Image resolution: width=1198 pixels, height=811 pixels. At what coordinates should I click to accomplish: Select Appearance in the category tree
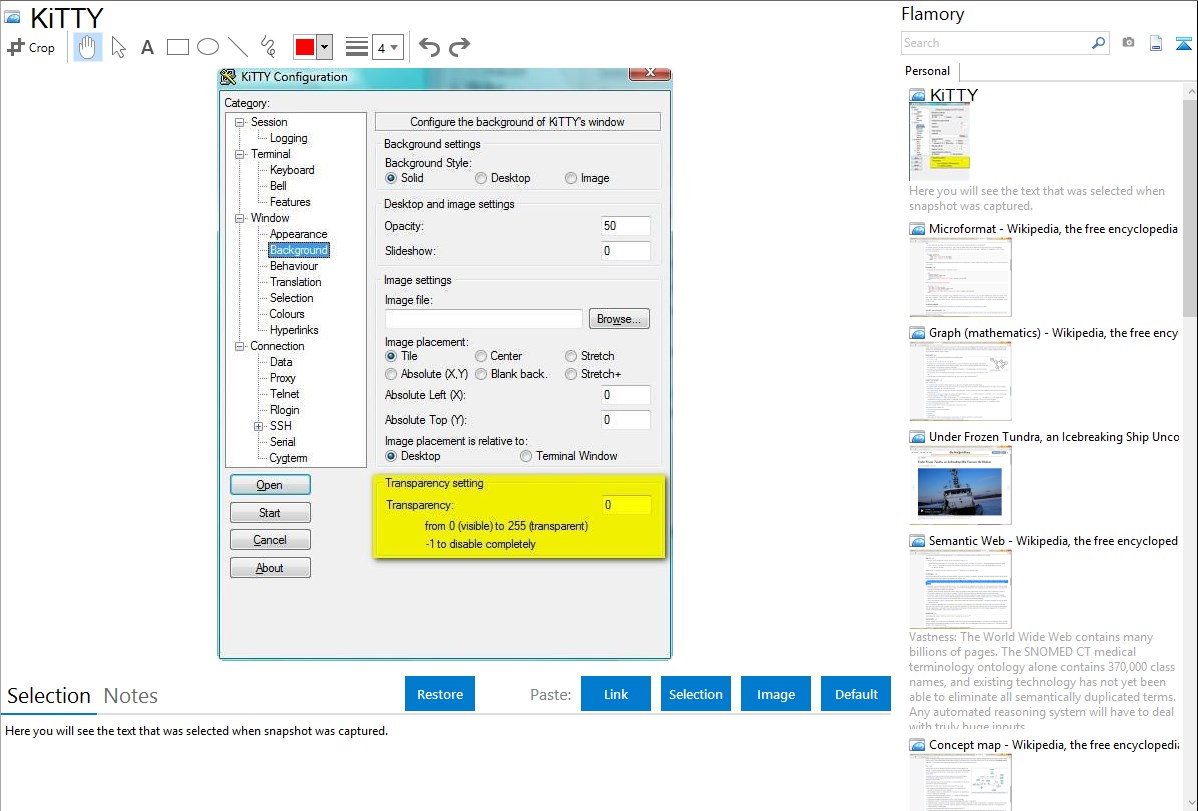coord(298,234)
